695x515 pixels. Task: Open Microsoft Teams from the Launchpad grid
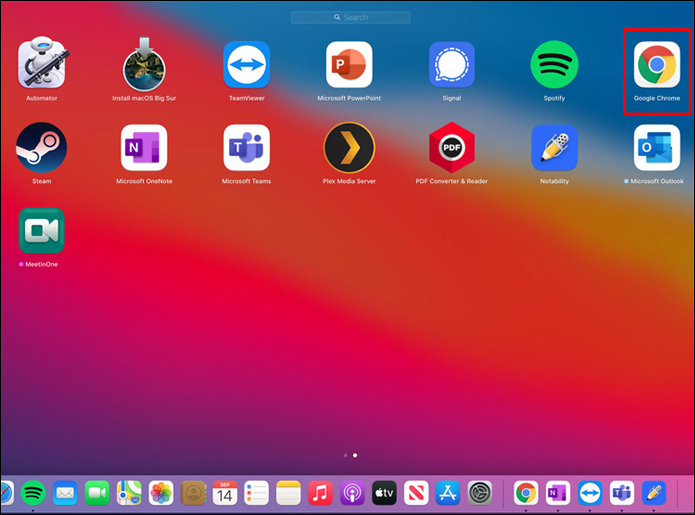247,148
